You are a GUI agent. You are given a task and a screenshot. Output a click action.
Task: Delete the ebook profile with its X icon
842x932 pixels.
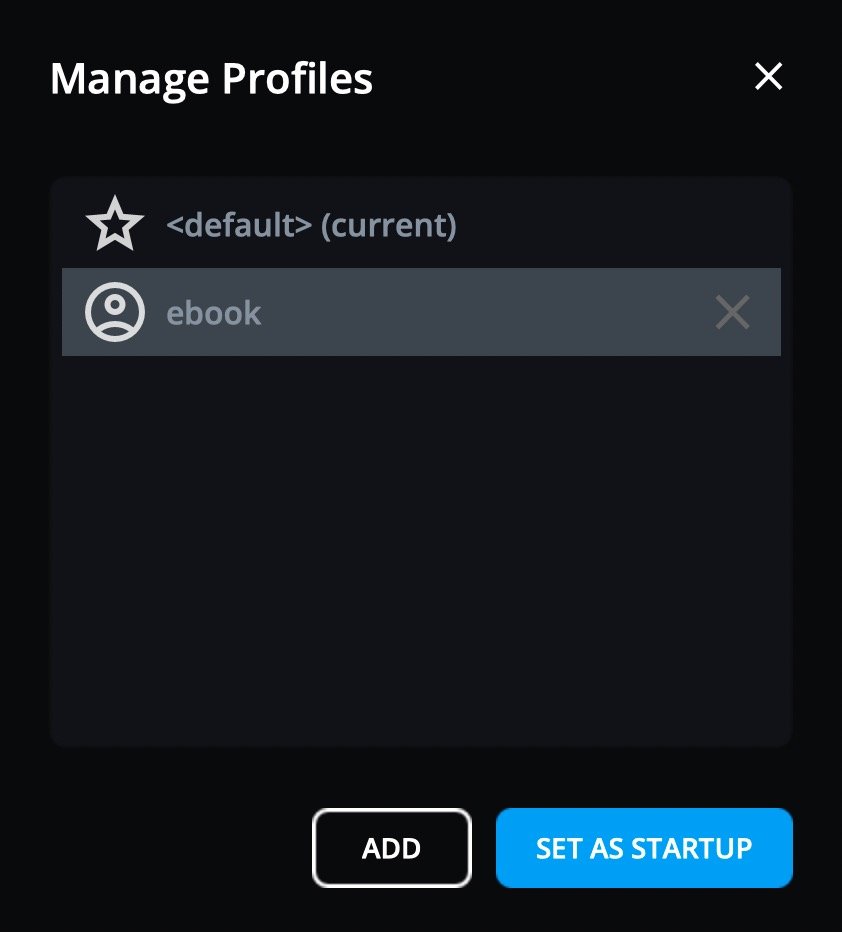(x=732, y=313)
